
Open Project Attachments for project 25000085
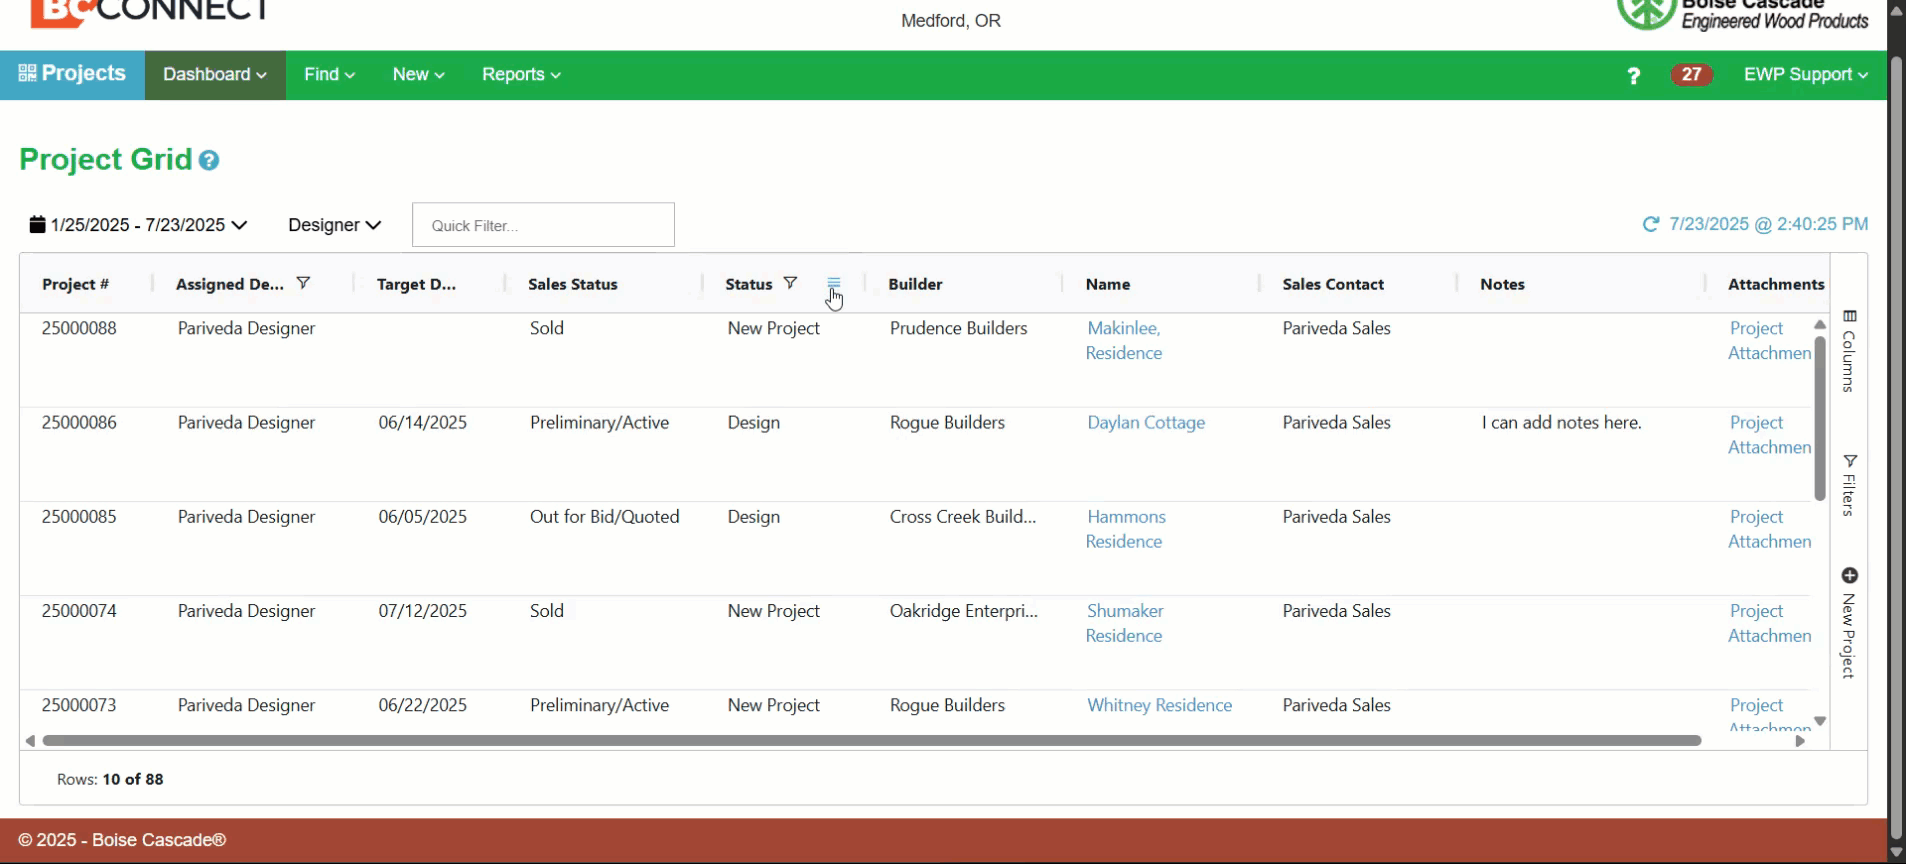(1769, 529)
